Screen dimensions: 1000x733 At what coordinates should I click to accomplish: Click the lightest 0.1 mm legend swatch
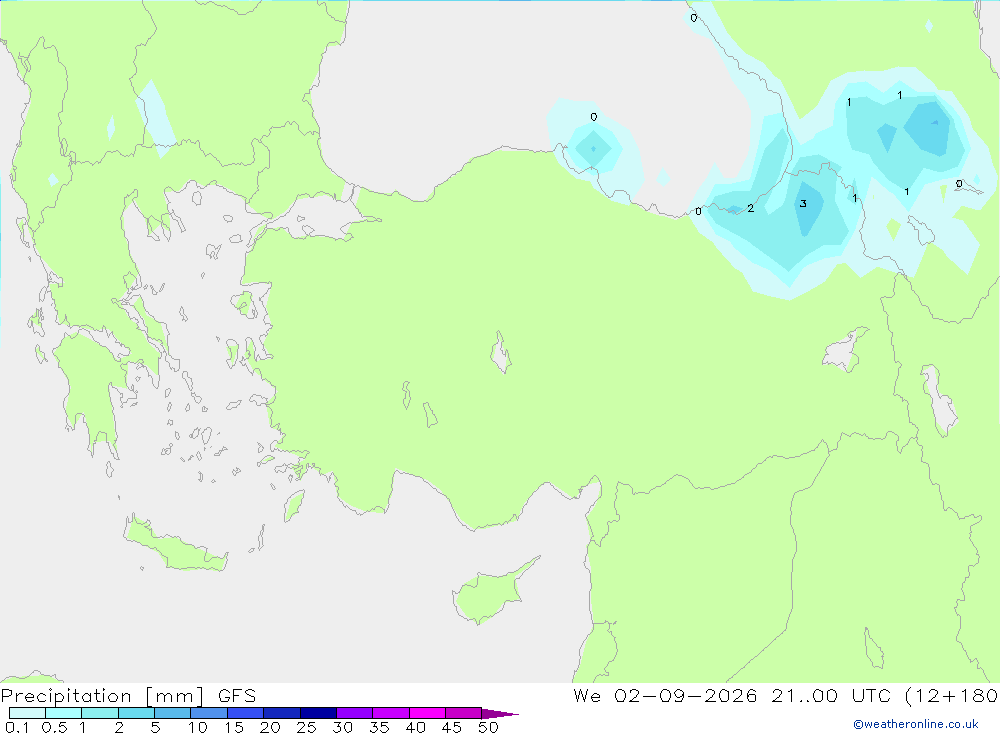coord(27,713)
